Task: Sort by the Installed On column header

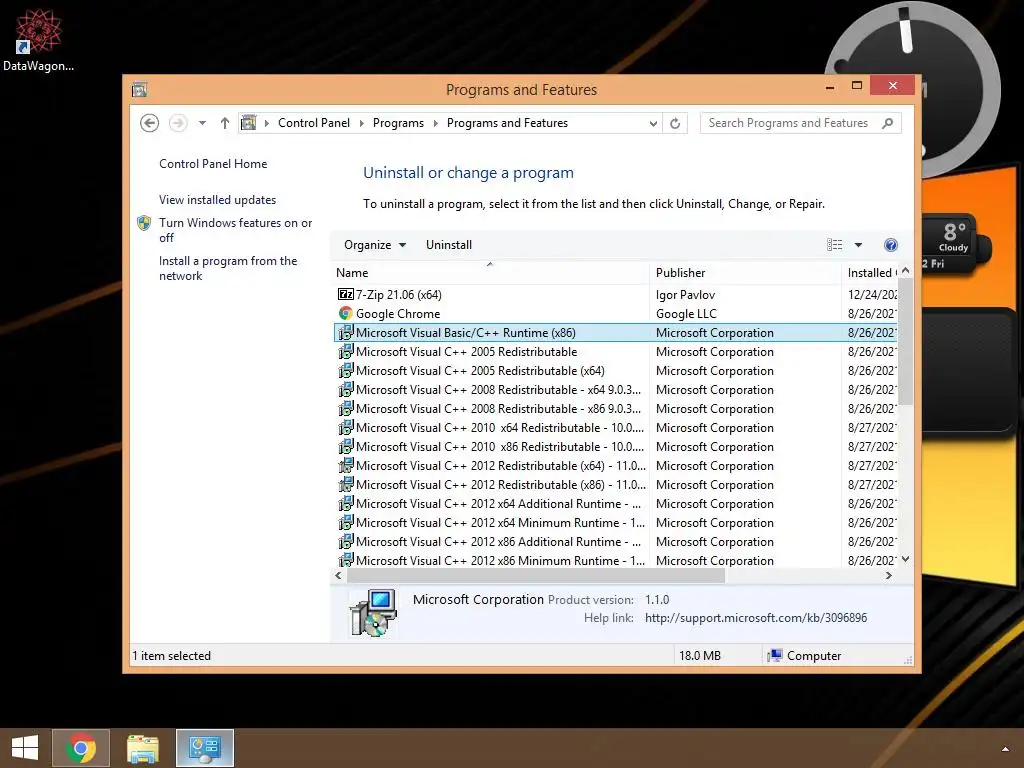Action: (x=870, y=273)
